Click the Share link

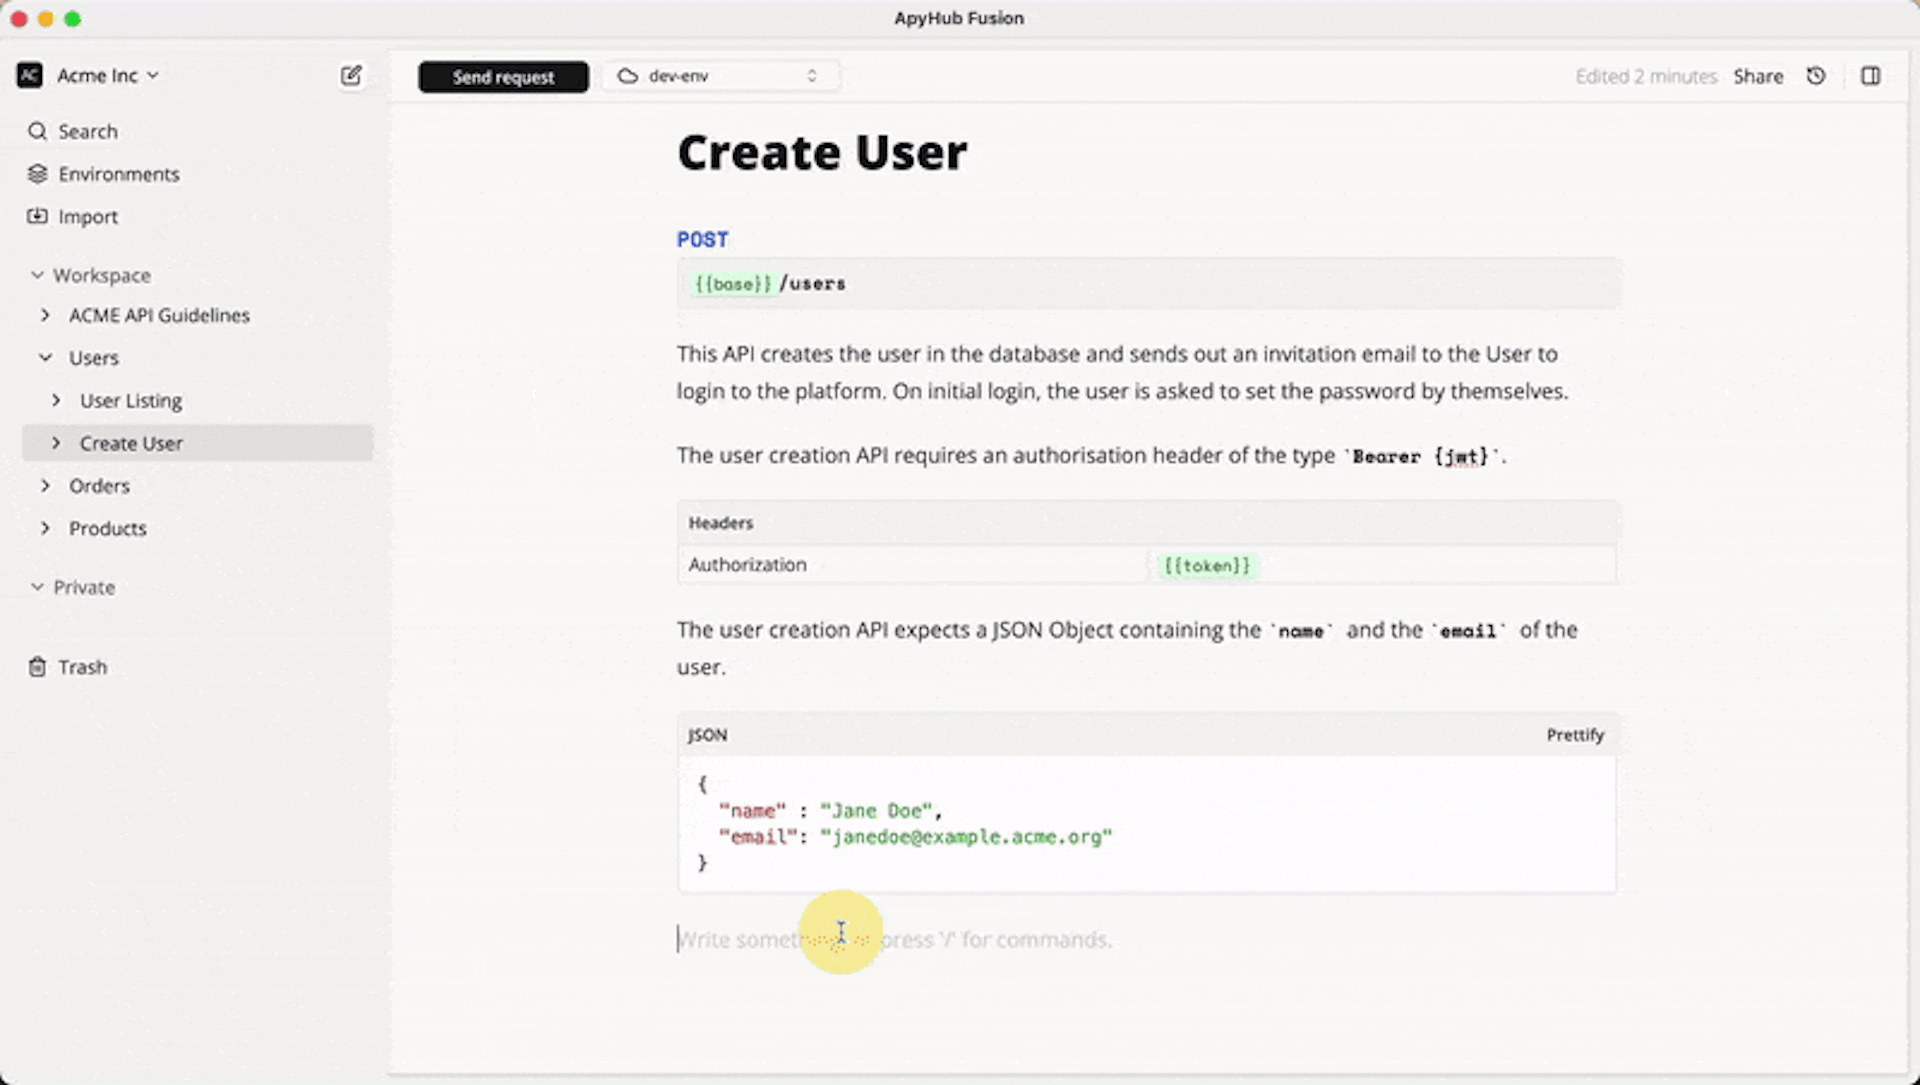click(1758, 75)
